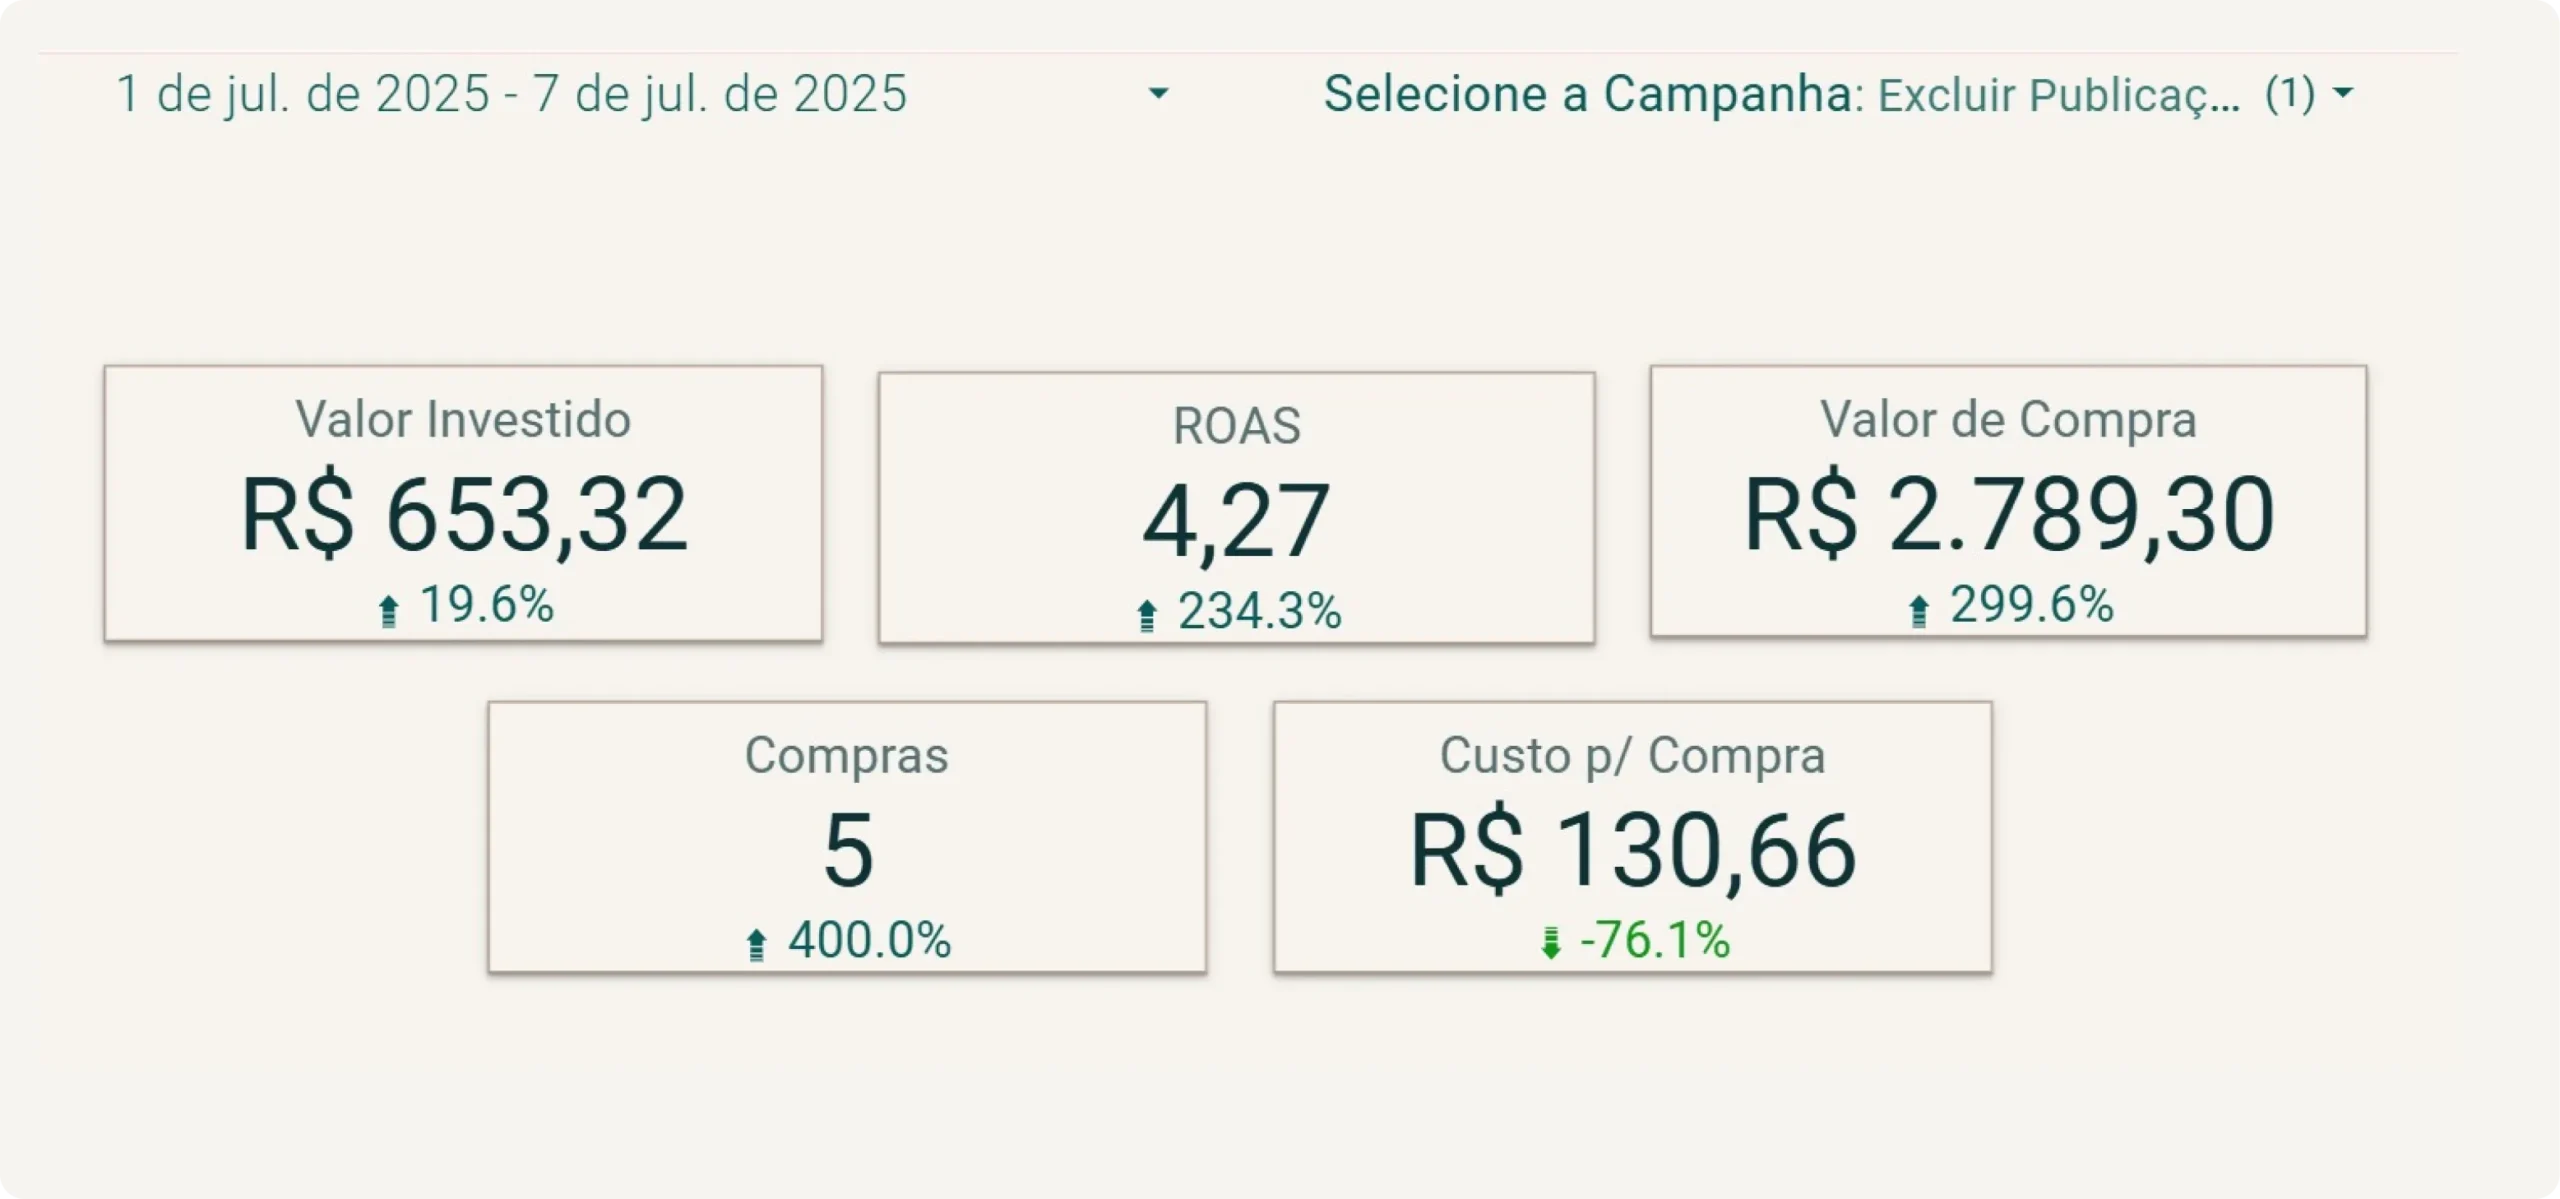This screenshot has height=1199, width=2560.
Task: Click the date range 1 de jul. - 7 de jul. text
Action: pyautogui.click(x=511, y=94)
